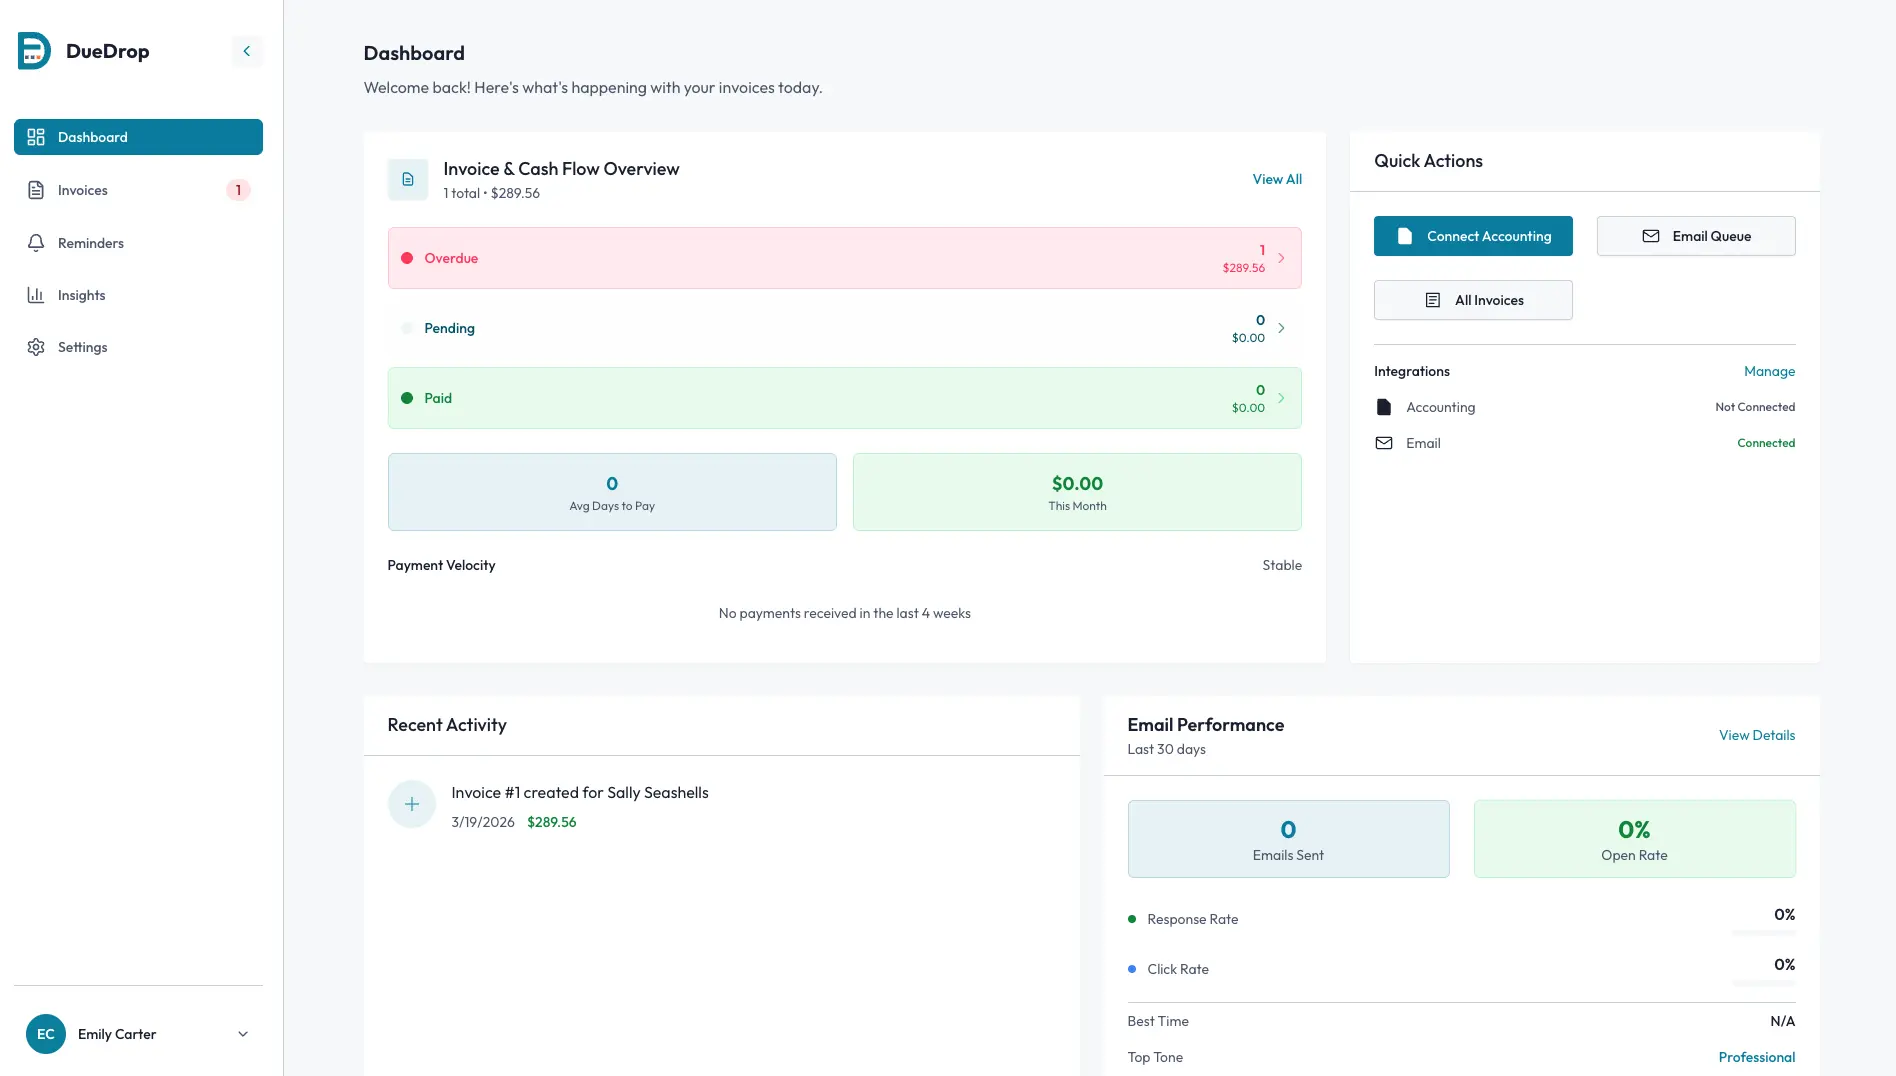This screenshot has height=1076, width=1896.
Task: Click the Email integration envelope icon
Action: pos(1384,443)
